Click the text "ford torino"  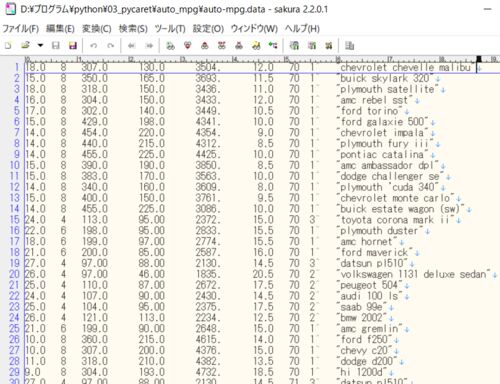369,111
